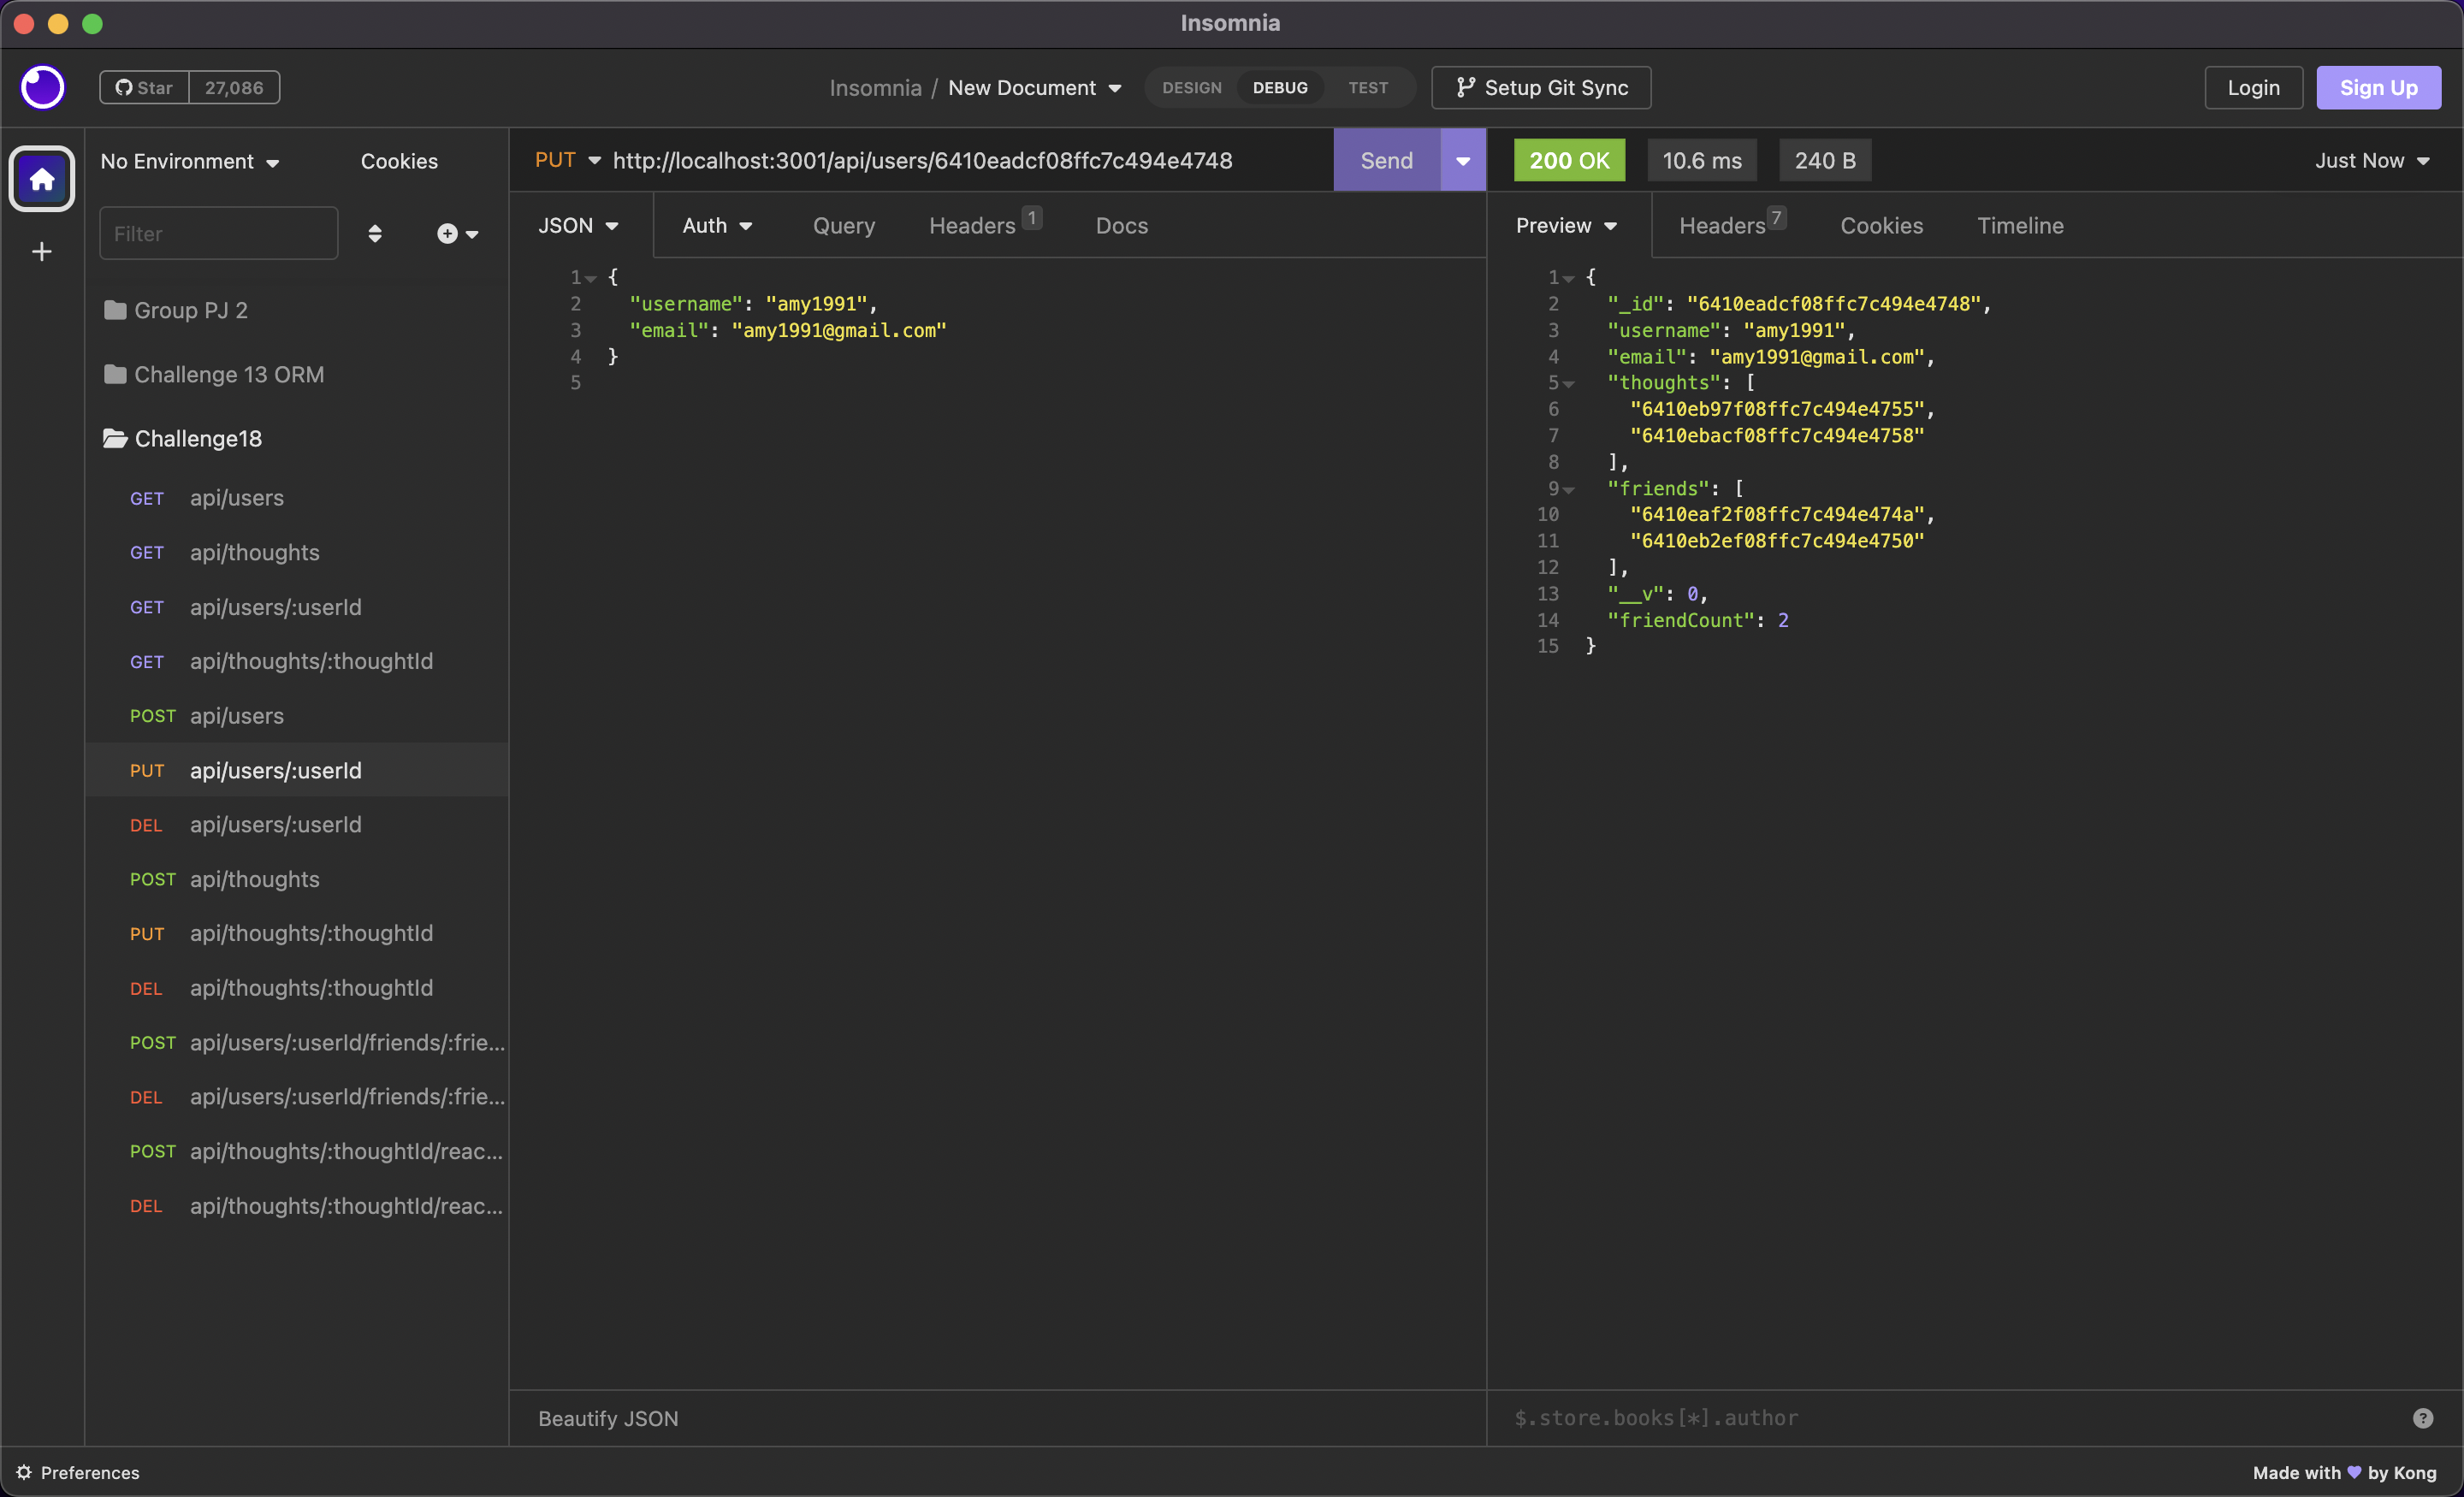Image resolution: width=2464 pixels, height=1497 pixels.
Task: Click the home dashboard icon
Action: point(42,179)
